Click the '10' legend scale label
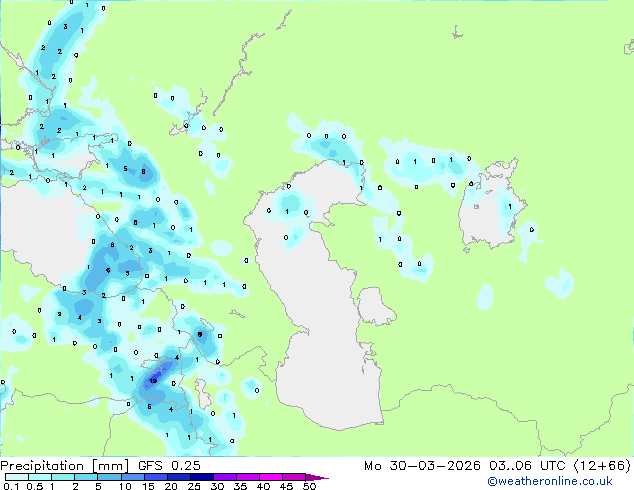 (125, 486)
